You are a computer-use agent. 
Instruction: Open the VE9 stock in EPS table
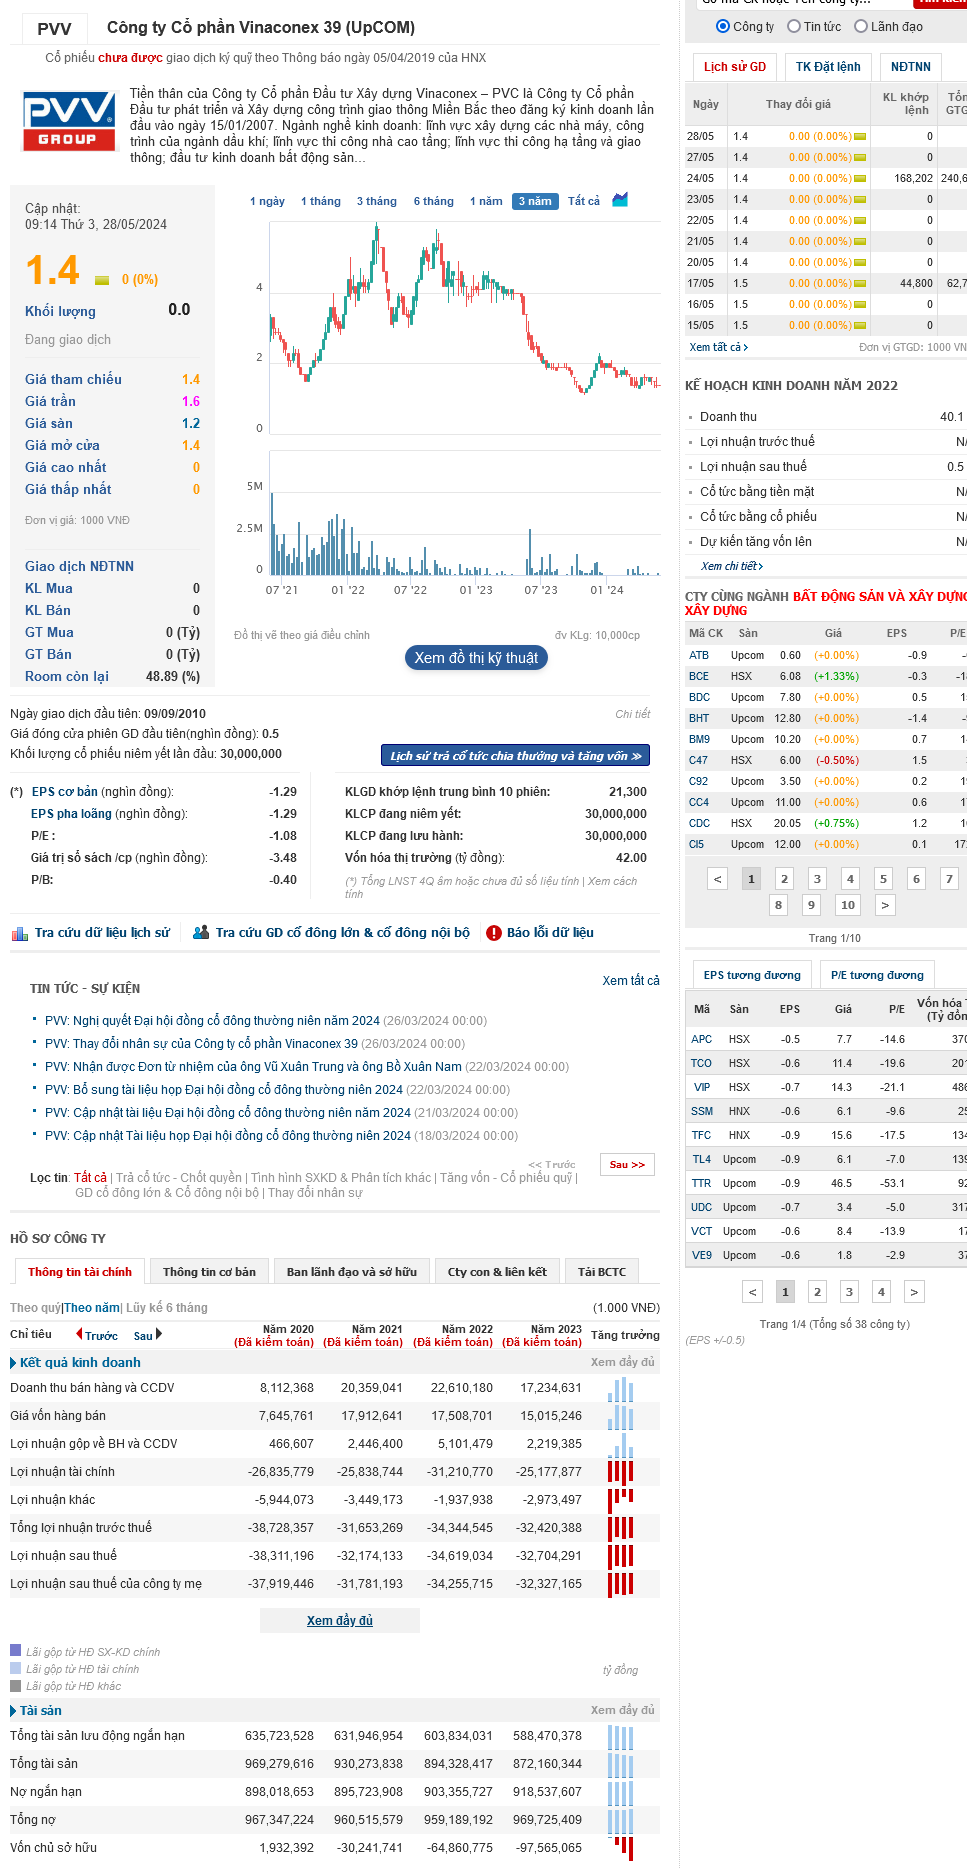click(702, 1256)
